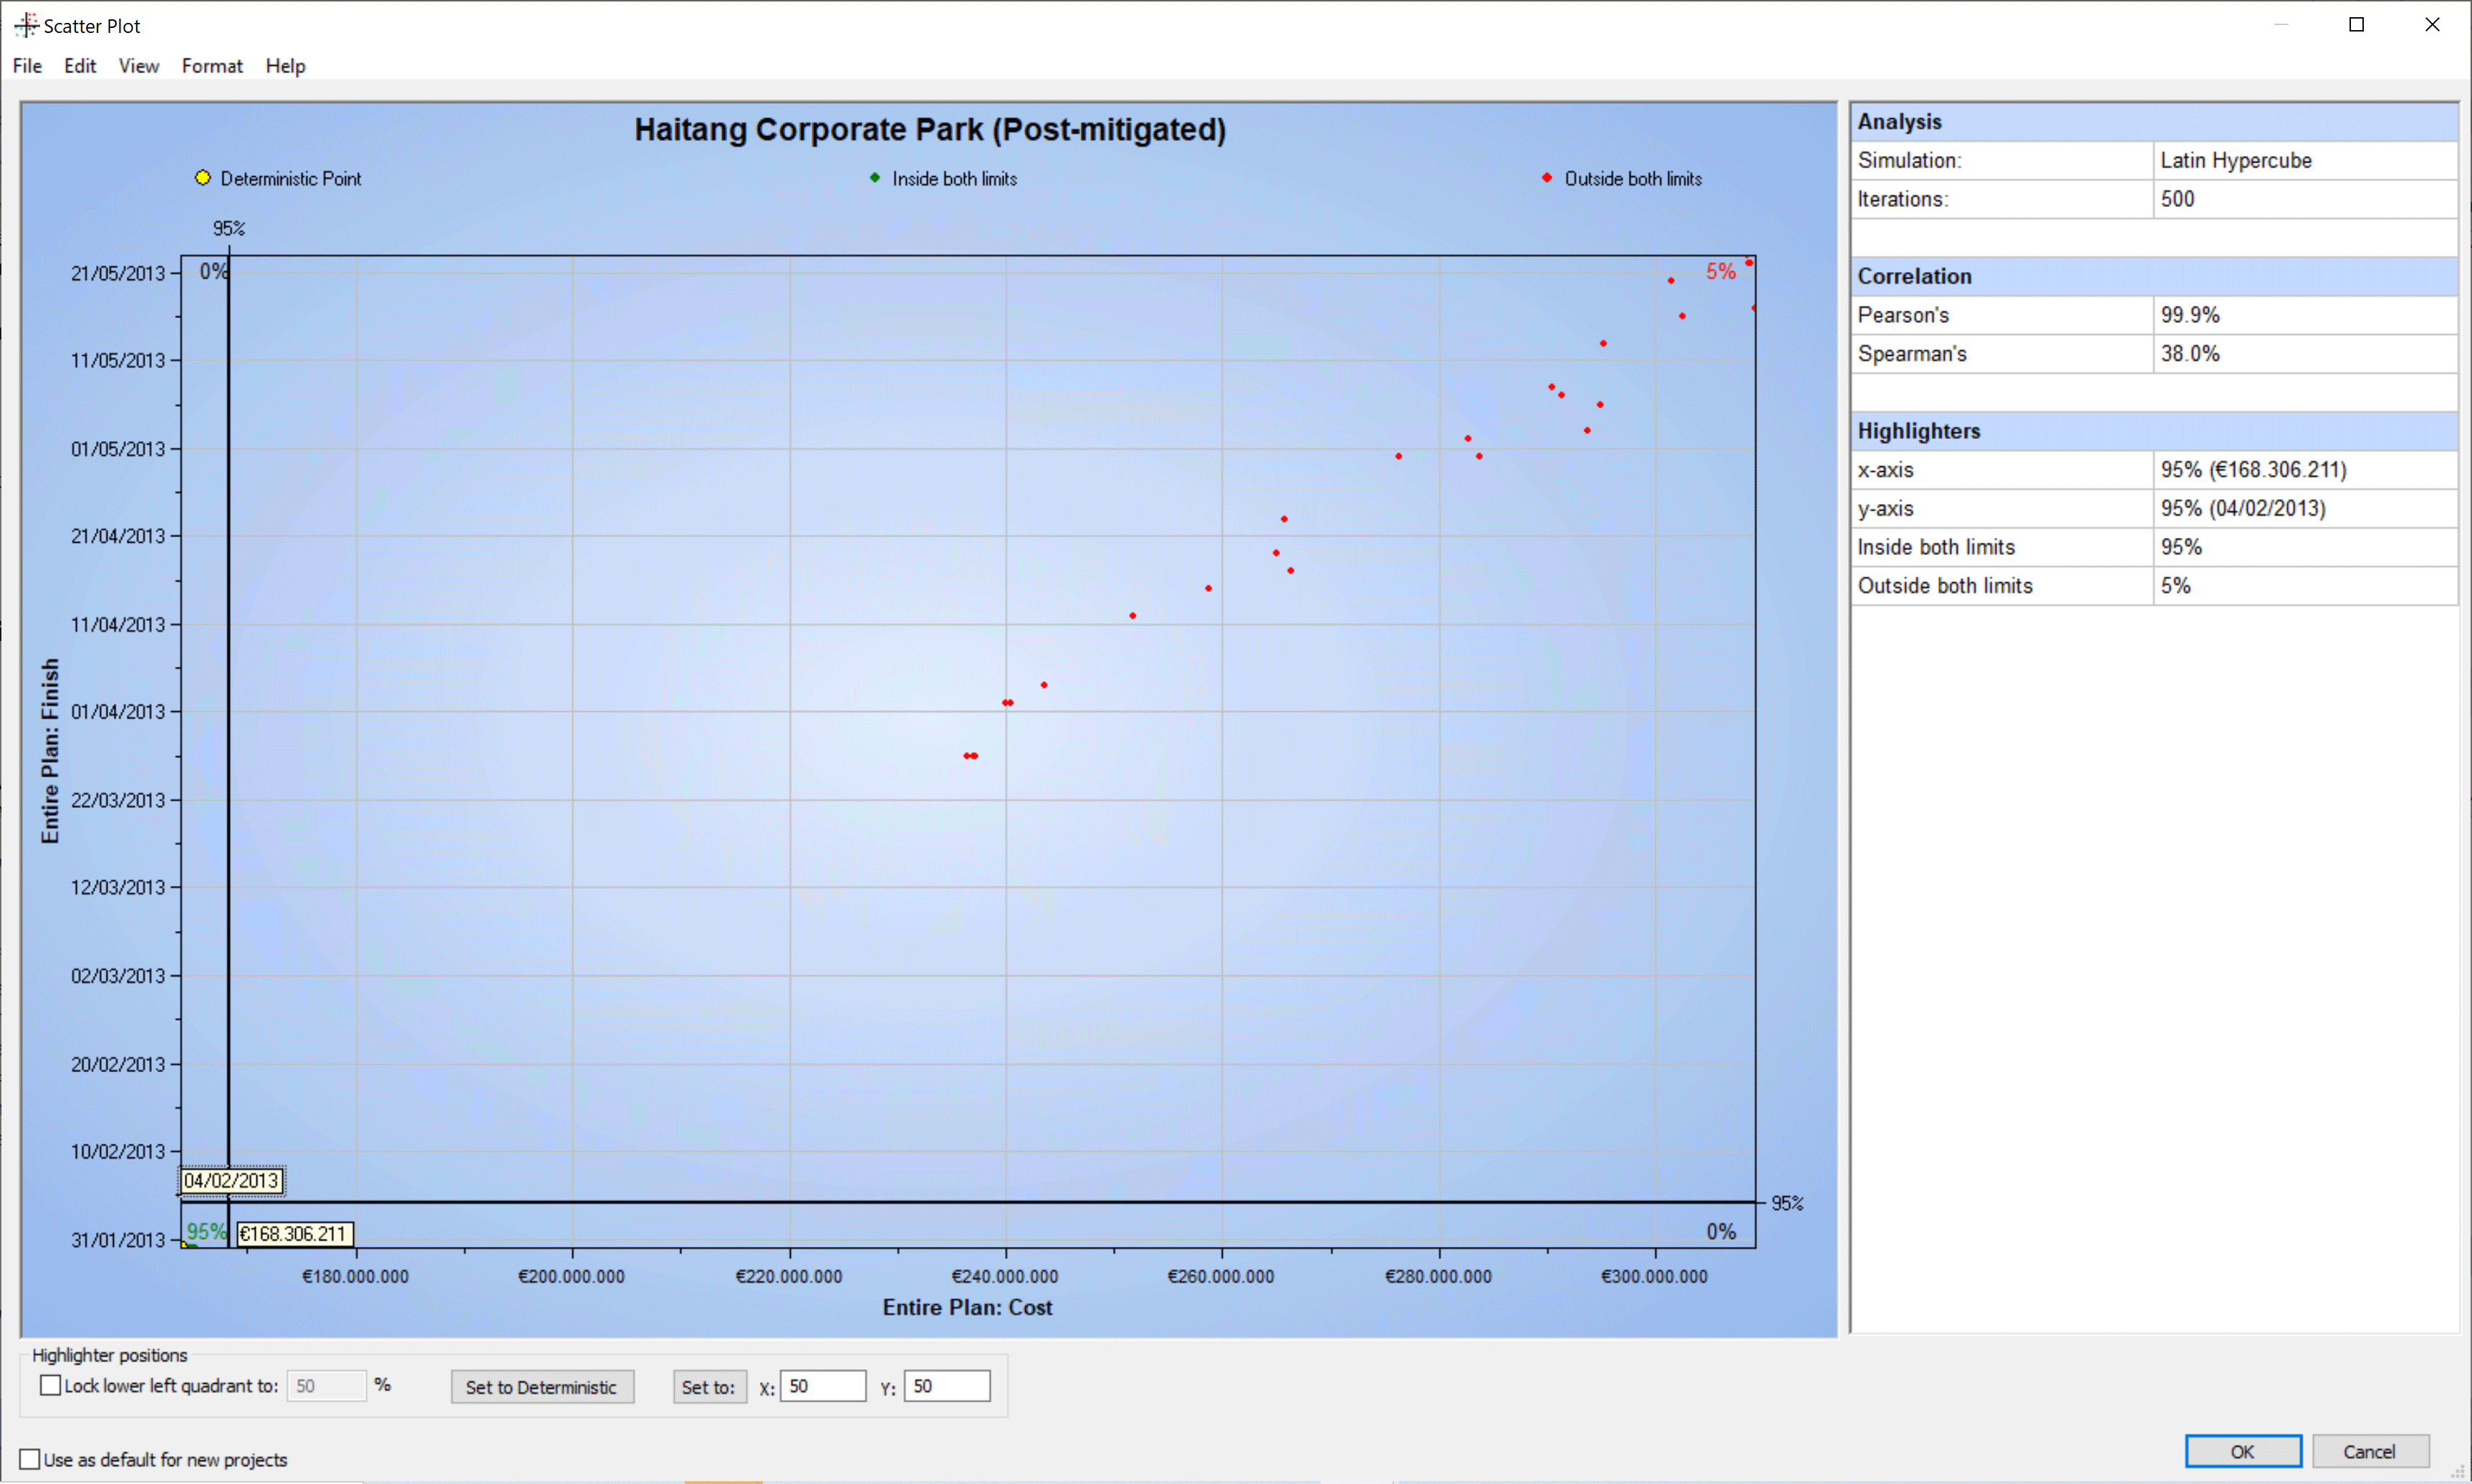The image size is (2472, 1484).
Task: Open the Edit menu
Action: point(80,66)
